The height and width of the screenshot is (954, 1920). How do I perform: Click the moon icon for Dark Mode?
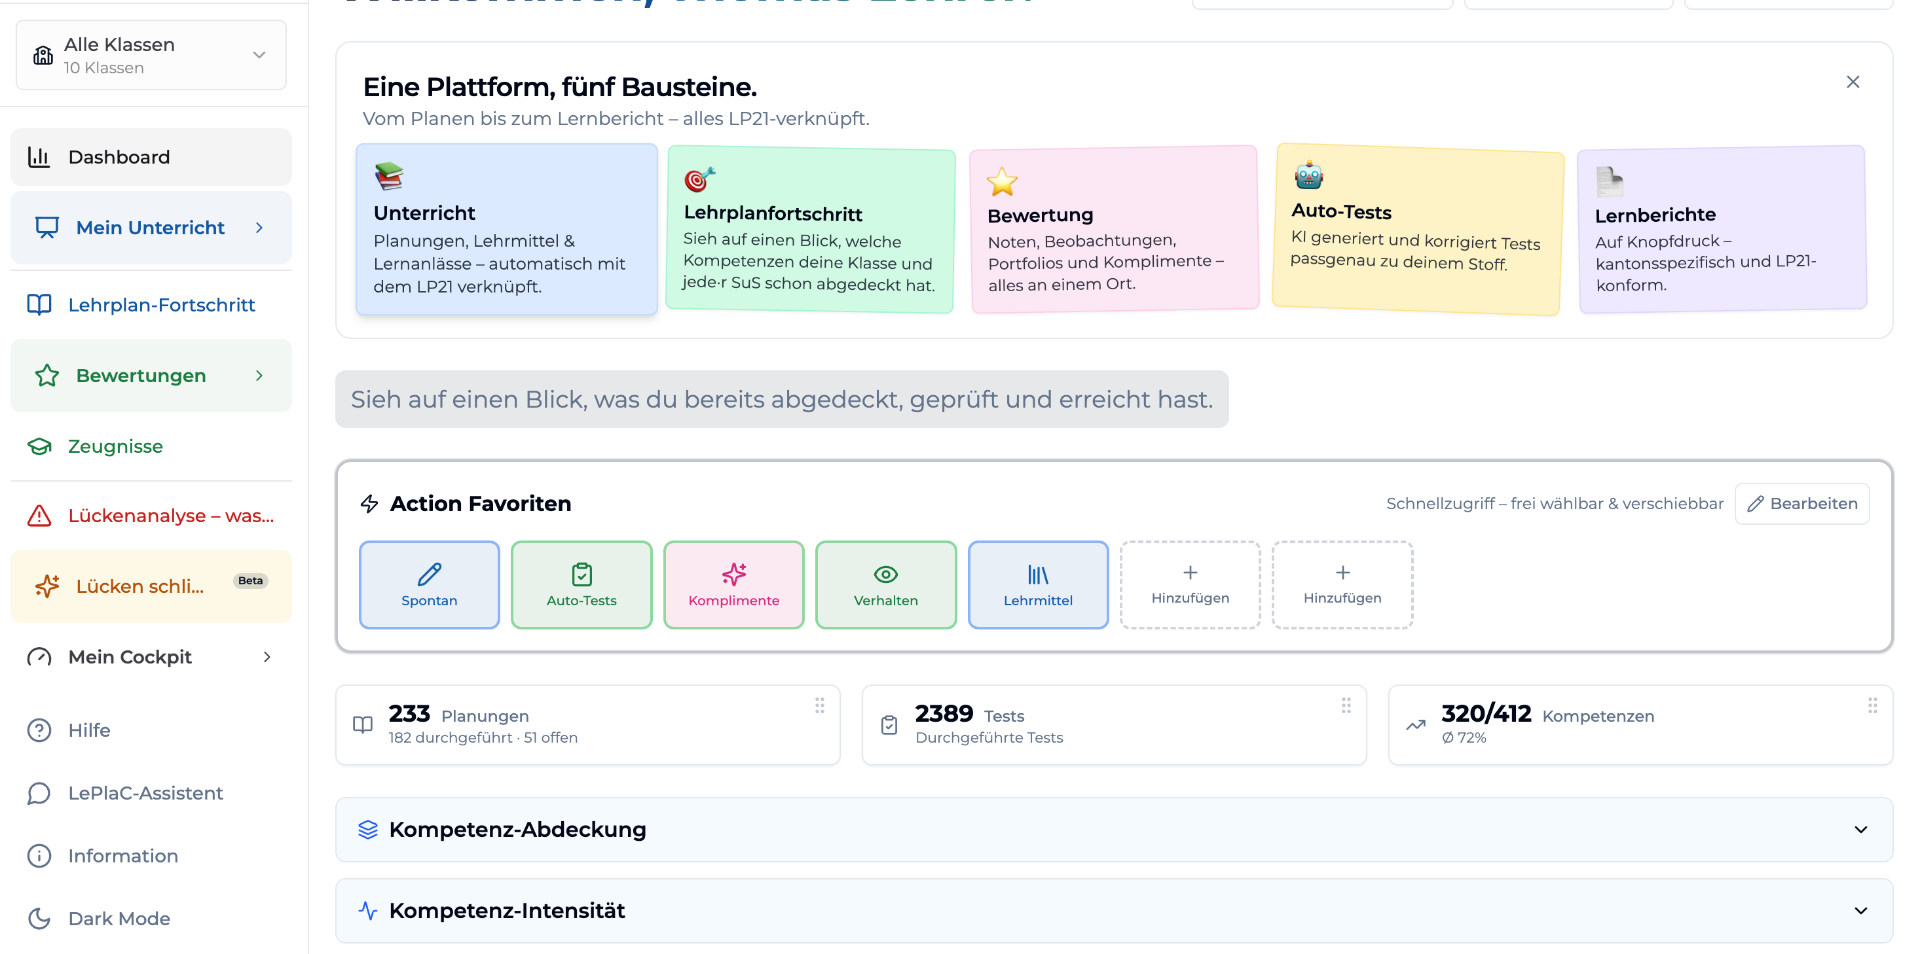pos(39,919)
